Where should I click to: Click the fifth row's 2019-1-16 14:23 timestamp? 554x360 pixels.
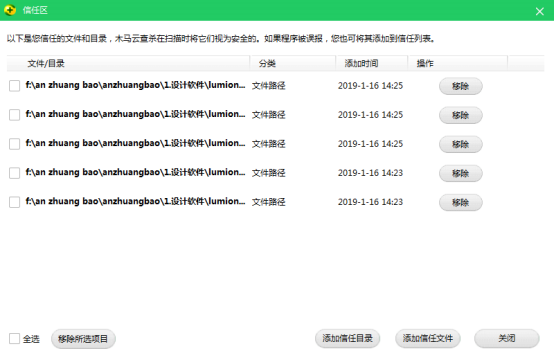click(x=370, y=202)
